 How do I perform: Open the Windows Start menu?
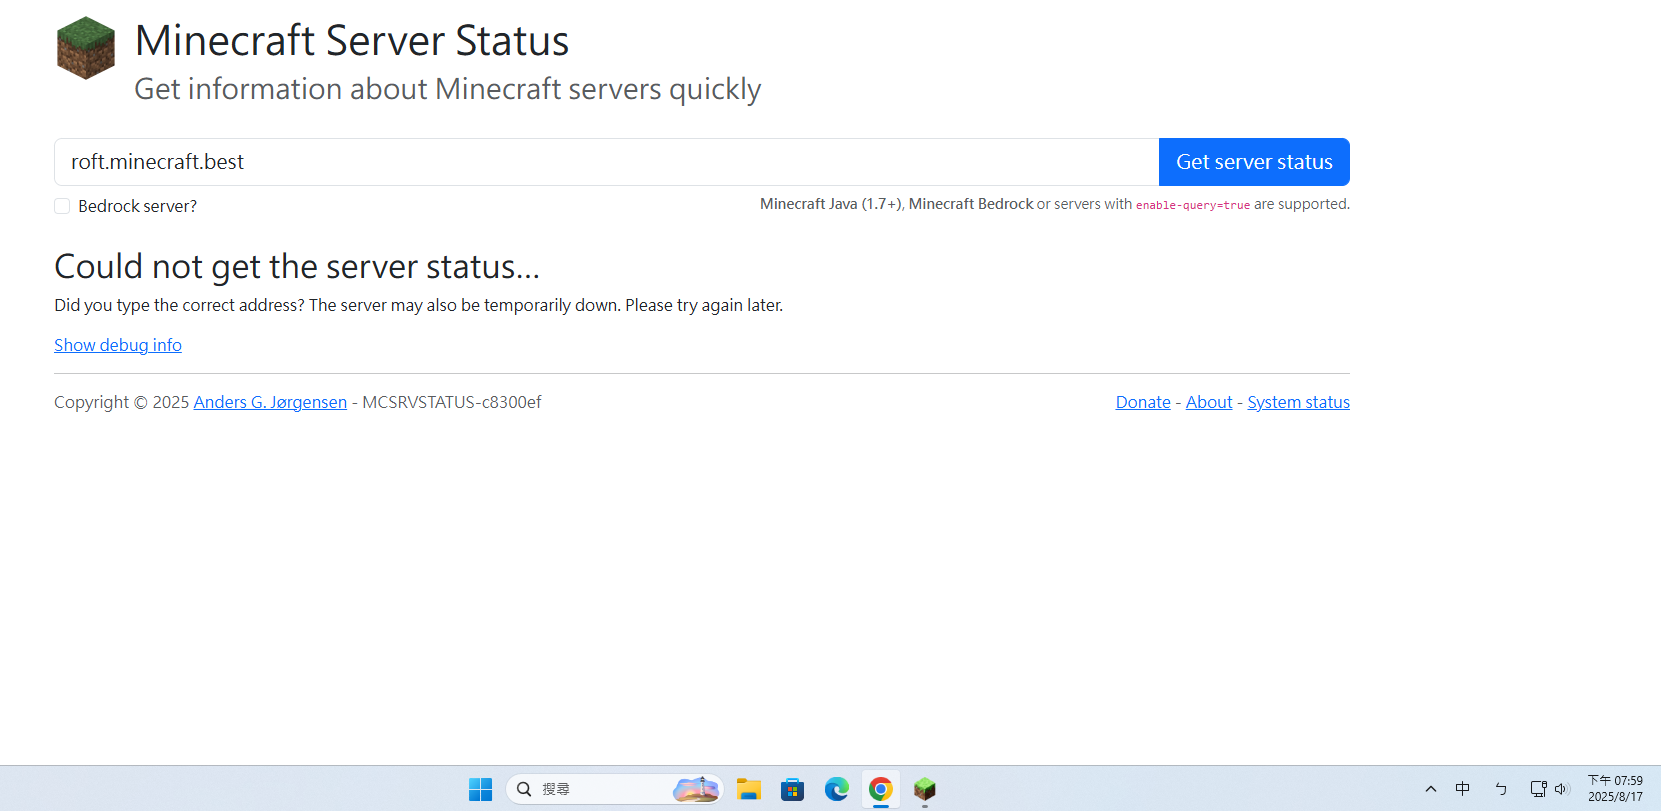(481, 789)
